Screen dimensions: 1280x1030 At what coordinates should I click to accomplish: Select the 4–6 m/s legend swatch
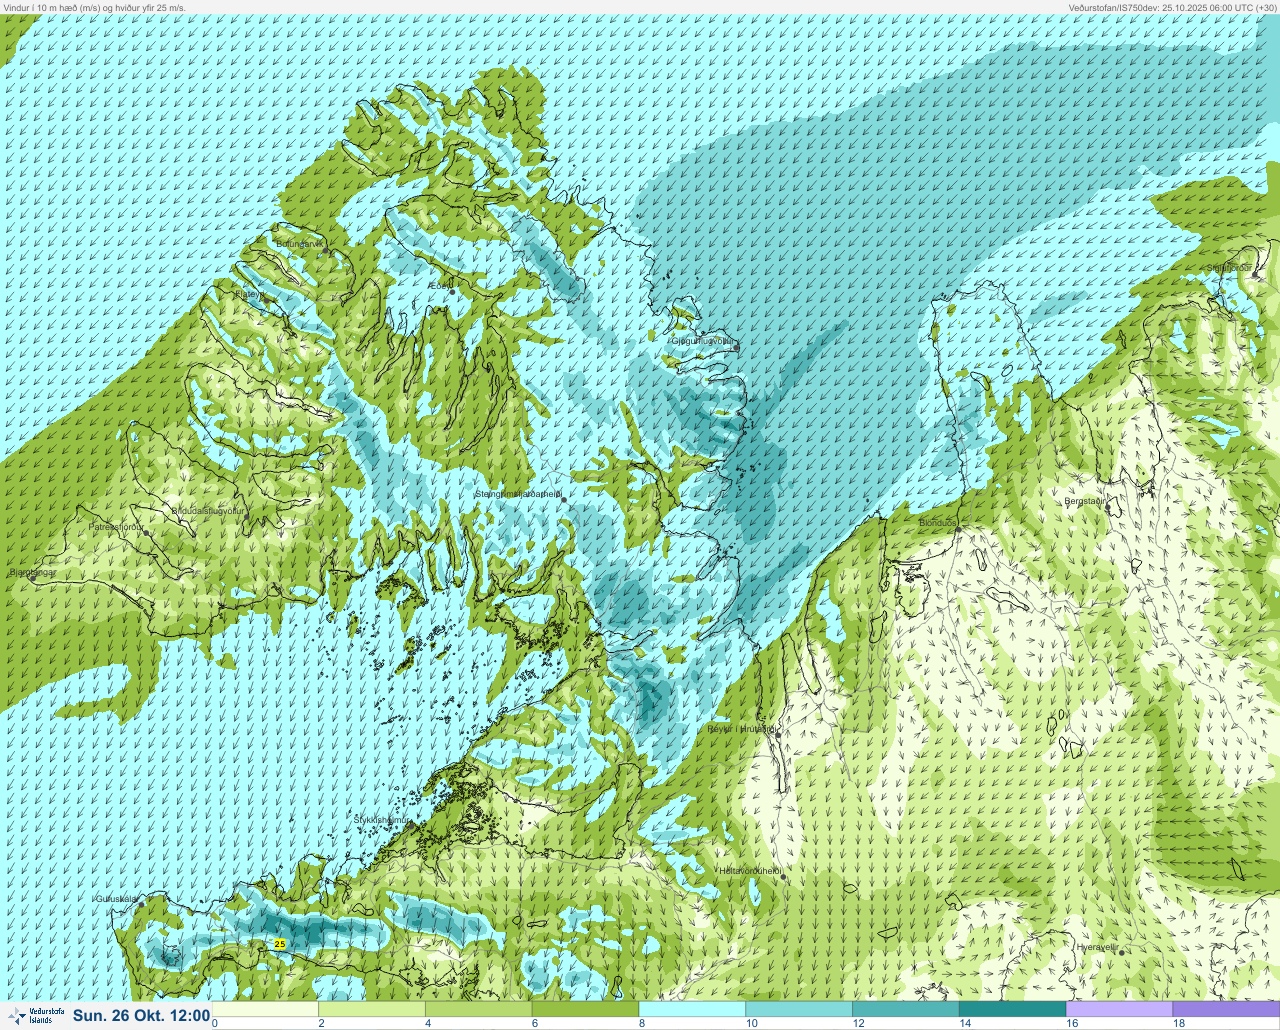[479, 1009]
